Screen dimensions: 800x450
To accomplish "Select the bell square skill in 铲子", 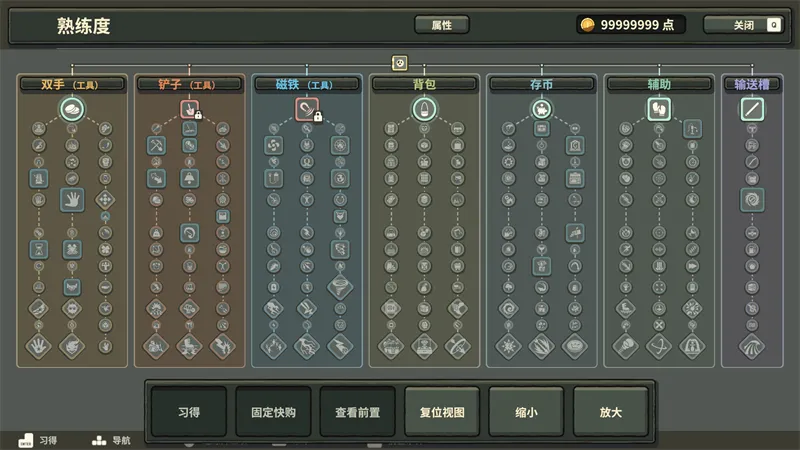I will tap(189, 179).
